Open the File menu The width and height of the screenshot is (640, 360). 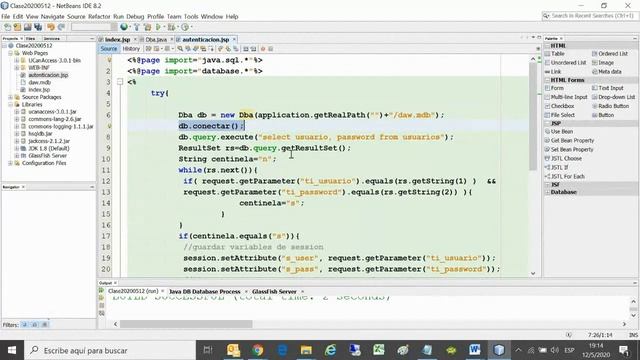coord(5,16)
